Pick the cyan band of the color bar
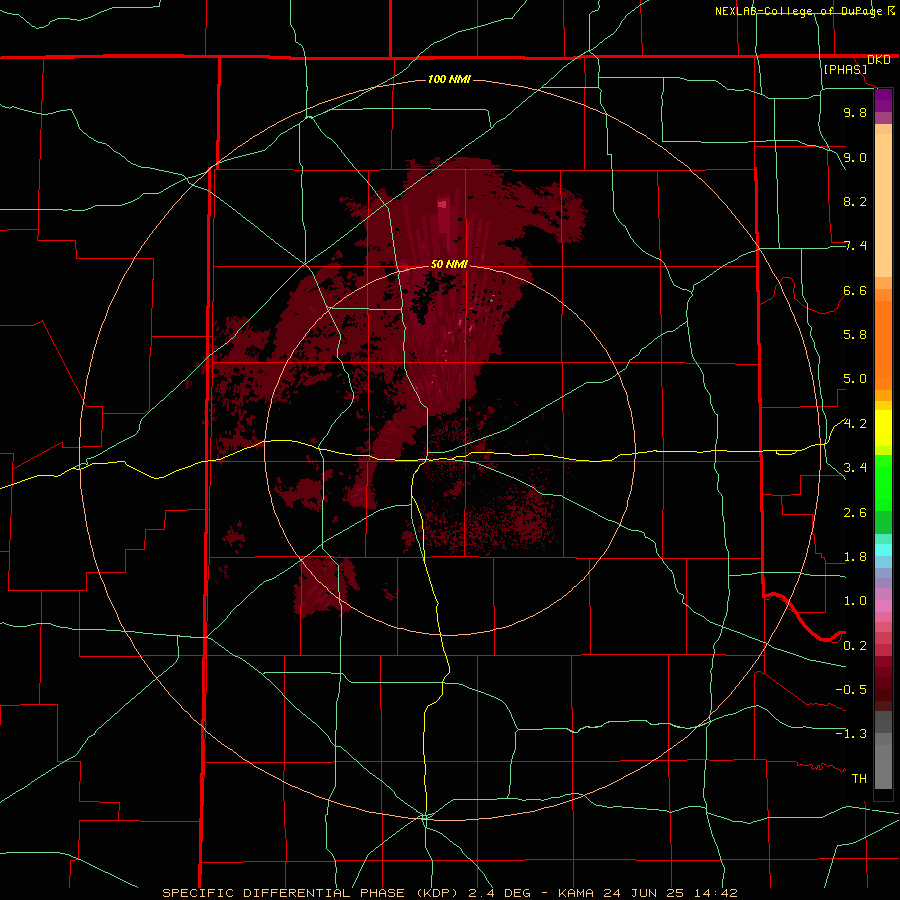 point(883,549)
